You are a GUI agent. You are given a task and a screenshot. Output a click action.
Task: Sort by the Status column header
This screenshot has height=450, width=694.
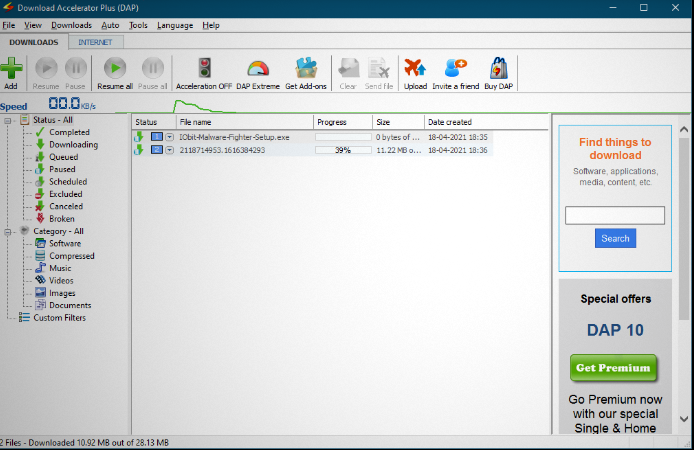tap(154, 122)
